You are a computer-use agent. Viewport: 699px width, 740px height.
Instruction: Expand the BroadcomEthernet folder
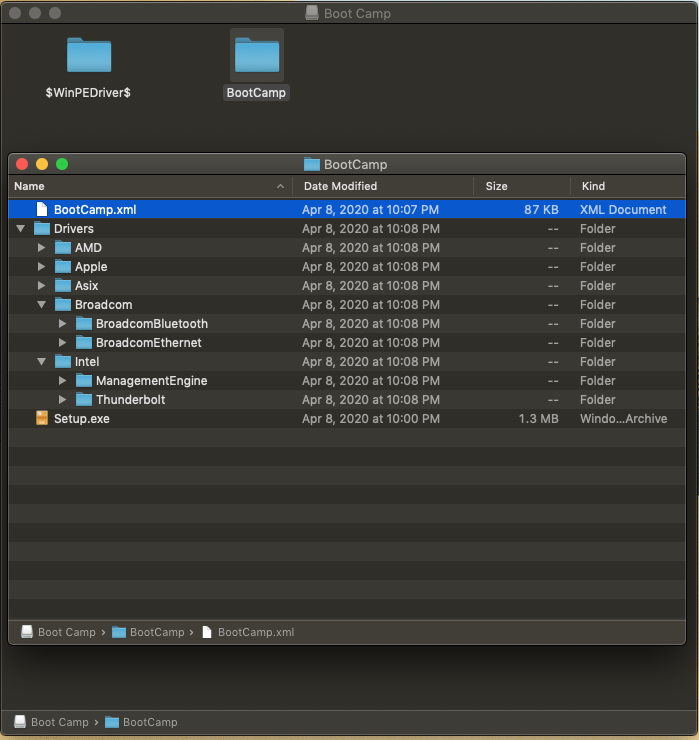(62, 343)
